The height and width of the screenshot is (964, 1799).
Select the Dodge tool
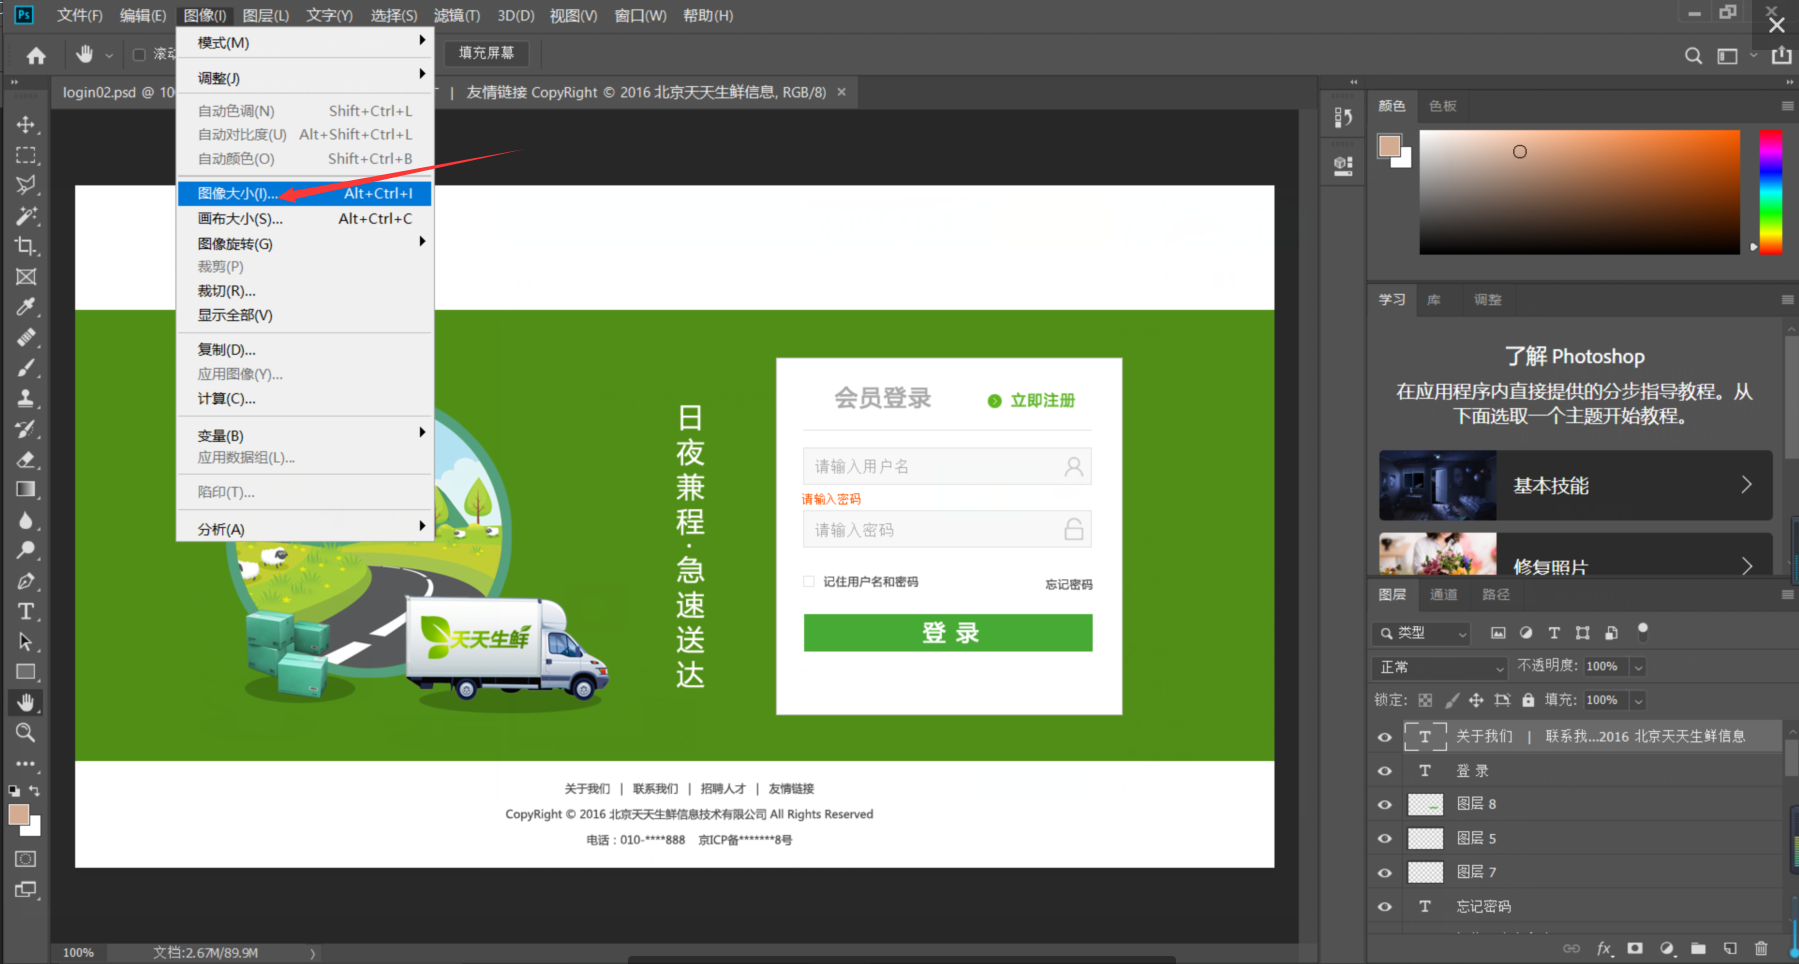point(26,550)
